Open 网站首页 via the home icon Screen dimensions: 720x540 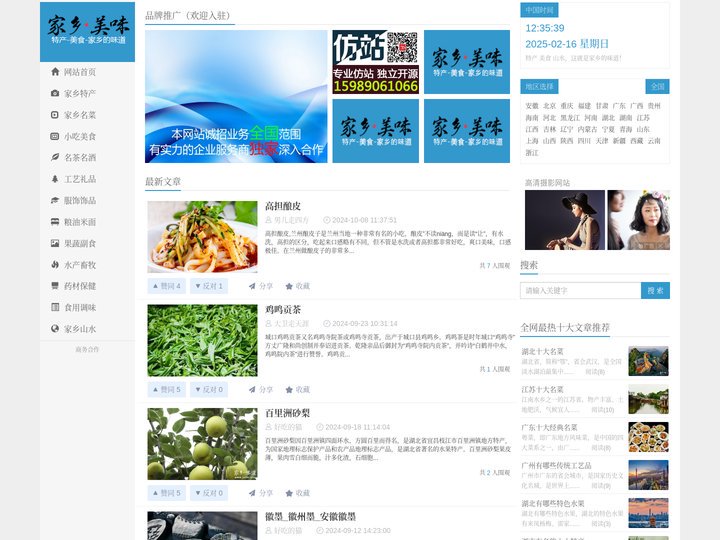tap(55, 72)
